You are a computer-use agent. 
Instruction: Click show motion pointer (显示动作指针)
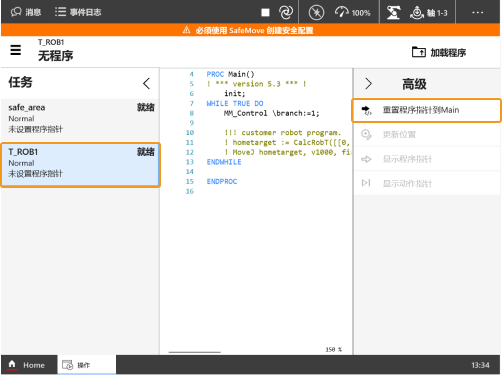pos(426,183)
